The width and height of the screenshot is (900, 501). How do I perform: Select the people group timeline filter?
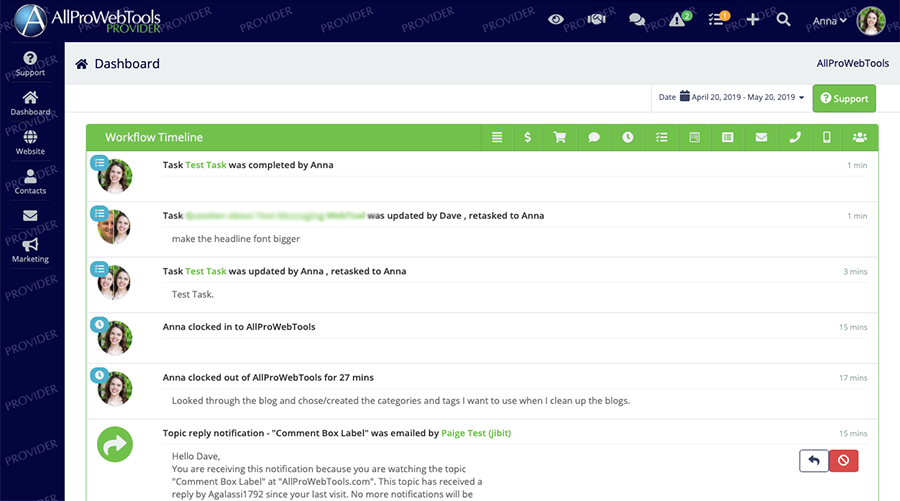860,137
